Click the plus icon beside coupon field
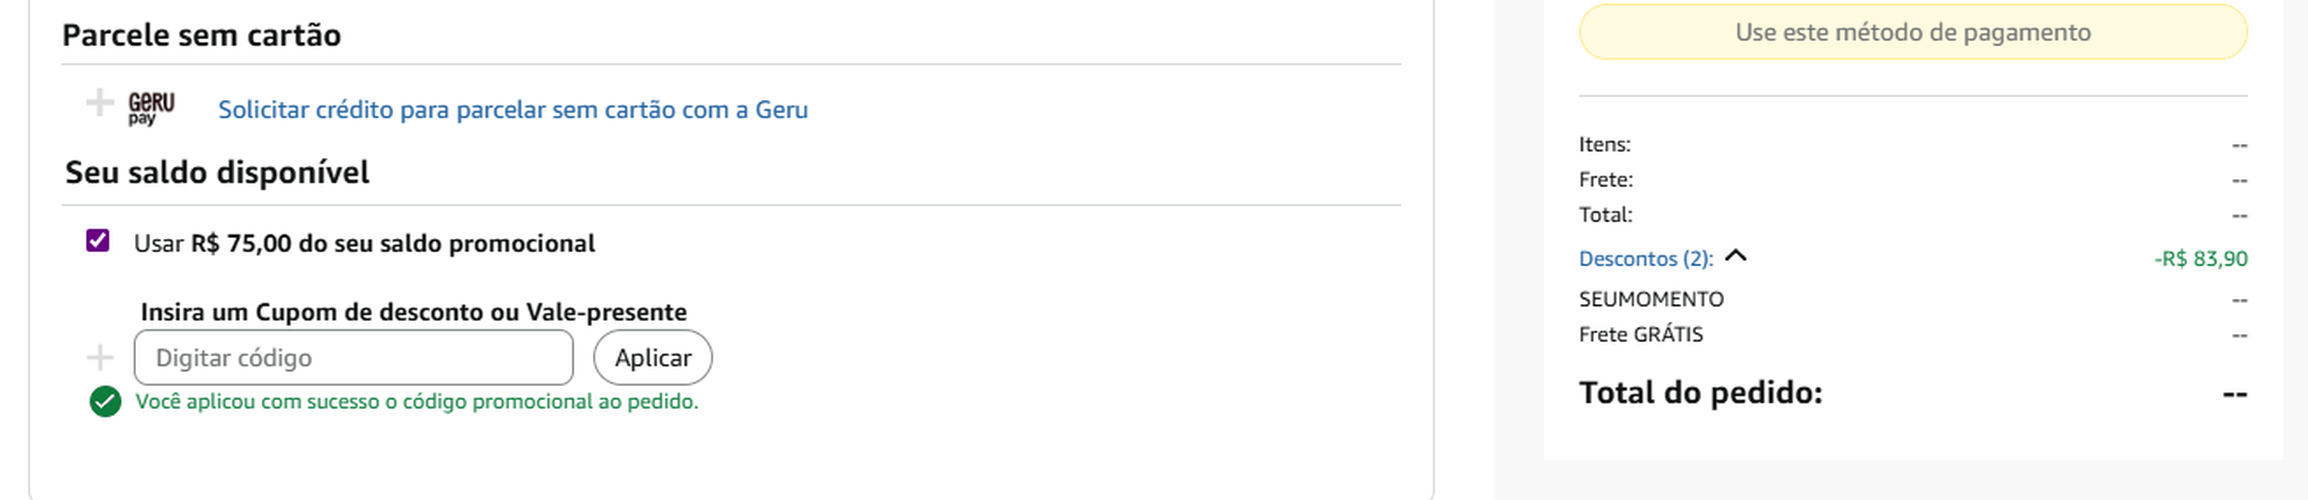Viewport: 2308px width, 500px height. click(x=100, y=357)
